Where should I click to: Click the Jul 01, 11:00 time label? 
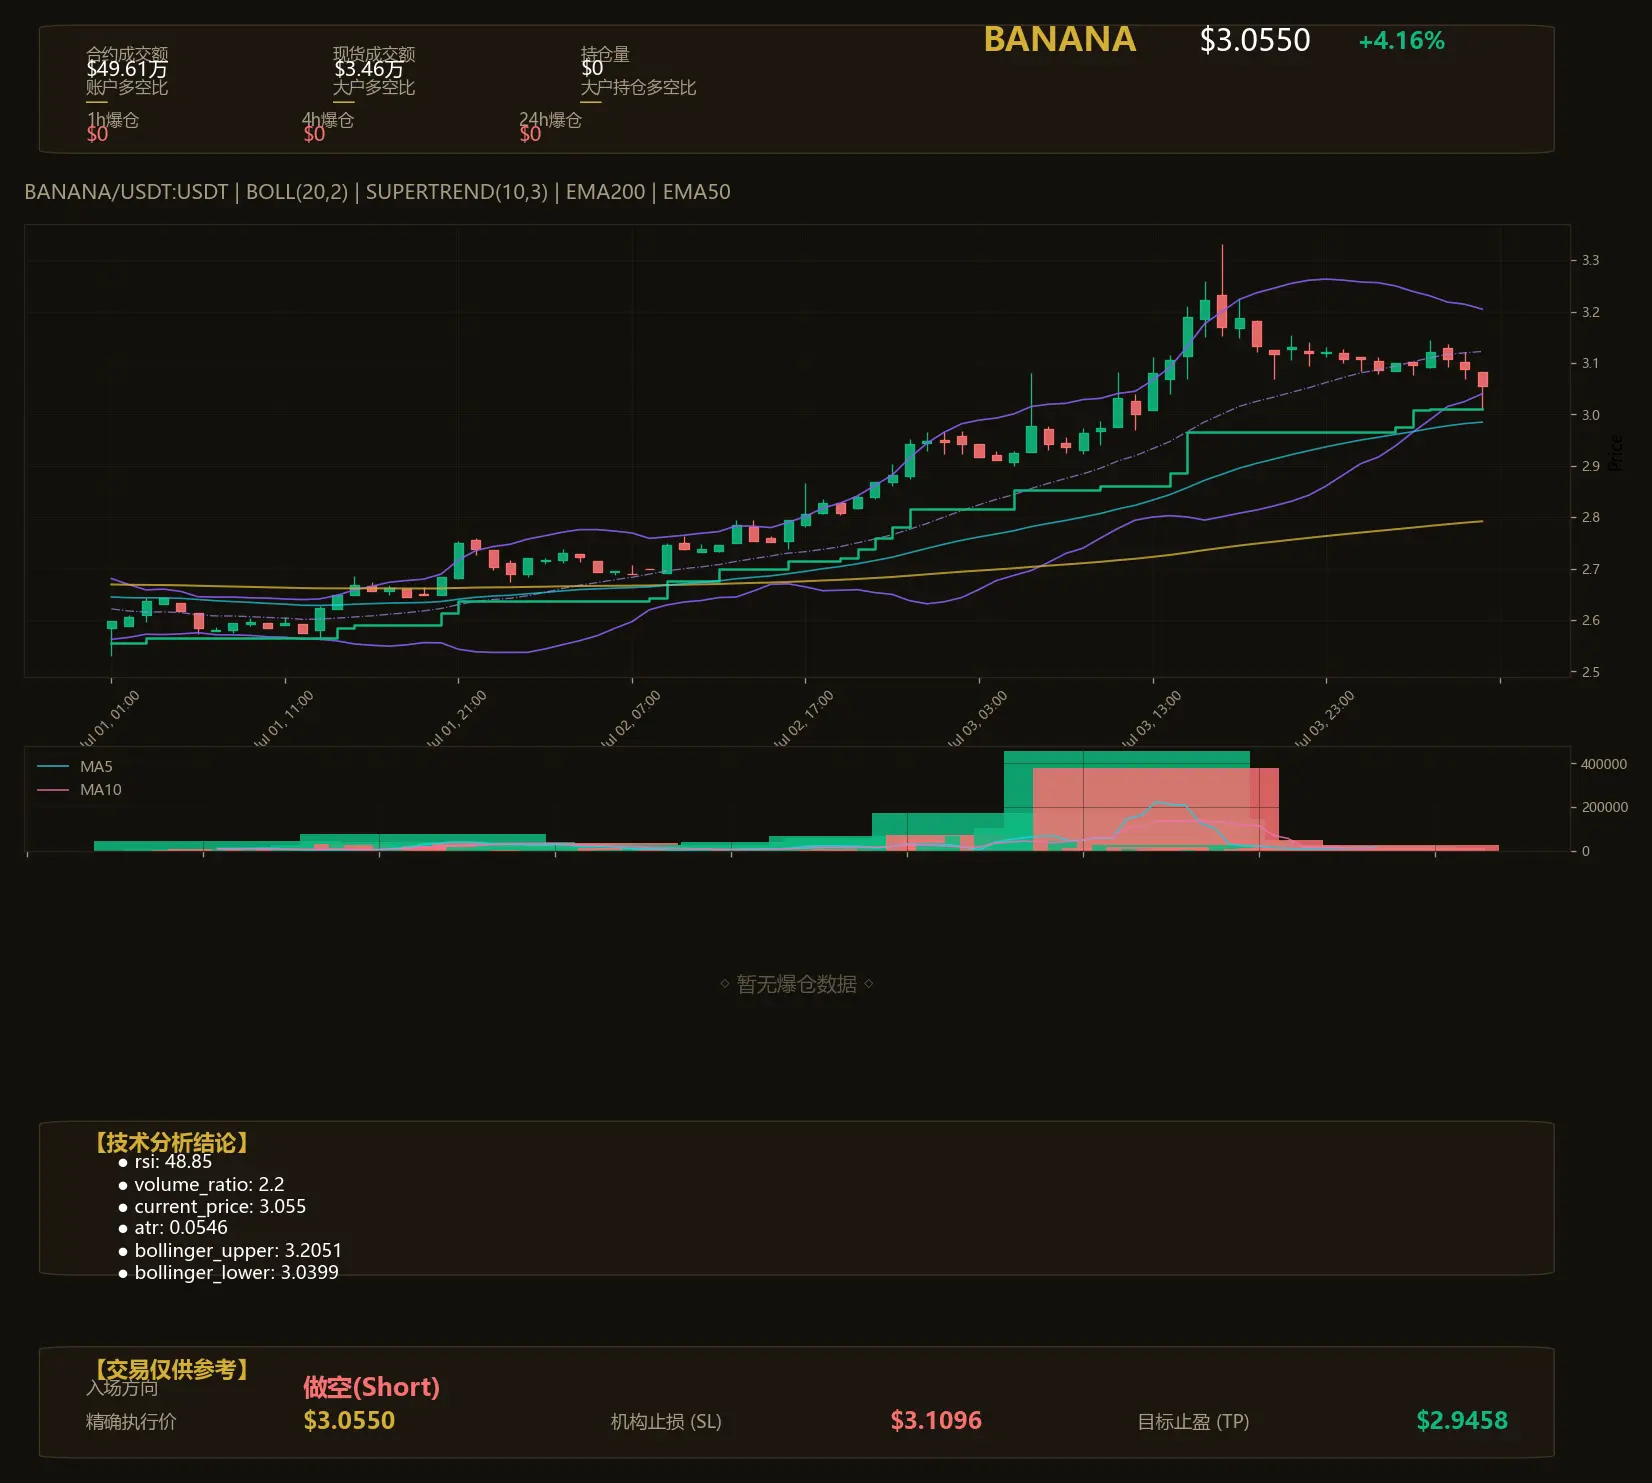click(284, 719)
